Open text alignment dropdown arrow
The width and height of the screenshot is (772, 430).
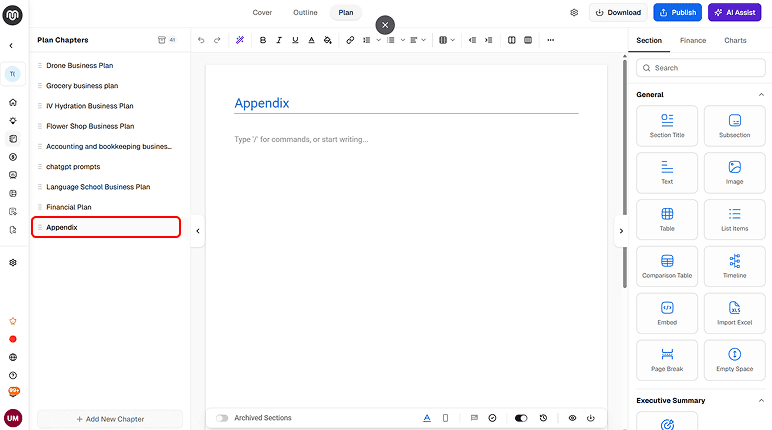(423, 40)
